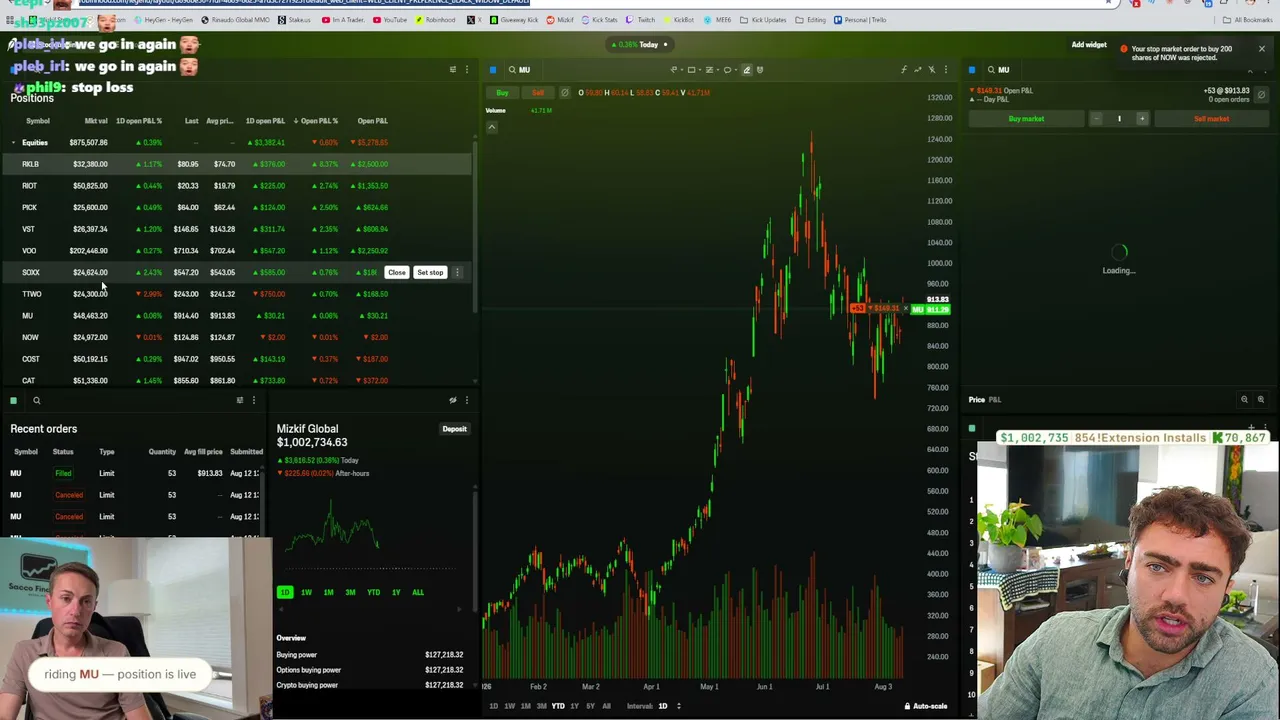Image resolution: width=1280 pixels, height=720 pixels.
Task: Select the 3M range on the main chart
Action: tap(541, 707)
